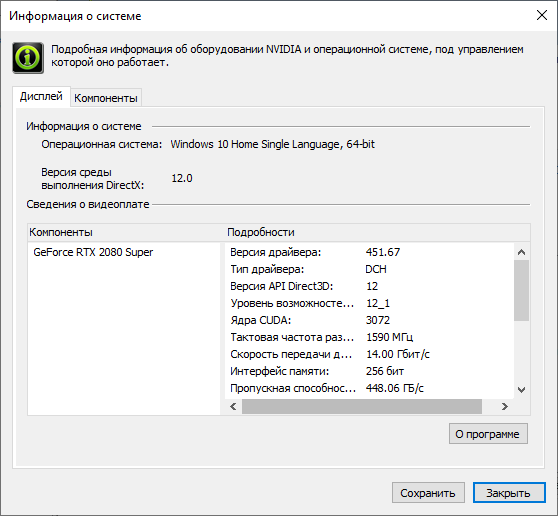
Task: Click data rate value 14.00 Гбит/с
Action: (x=398, y=354)
